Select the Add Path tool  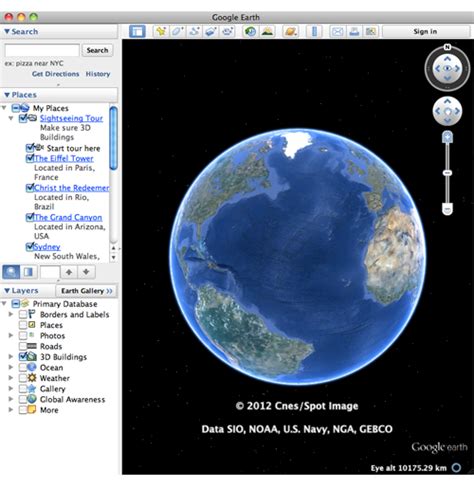click(x=194, y=32)
